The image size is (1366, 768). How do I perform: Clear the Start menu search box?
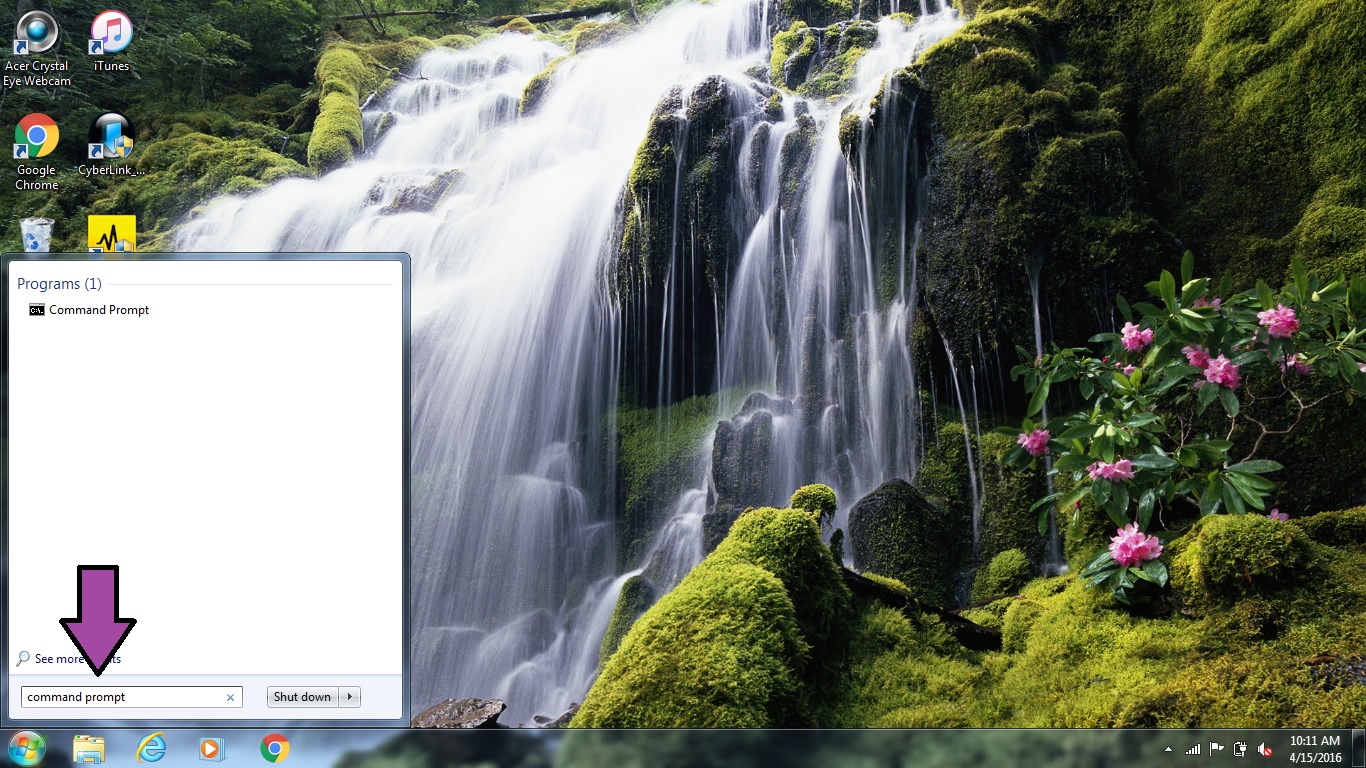pos(231,697)
